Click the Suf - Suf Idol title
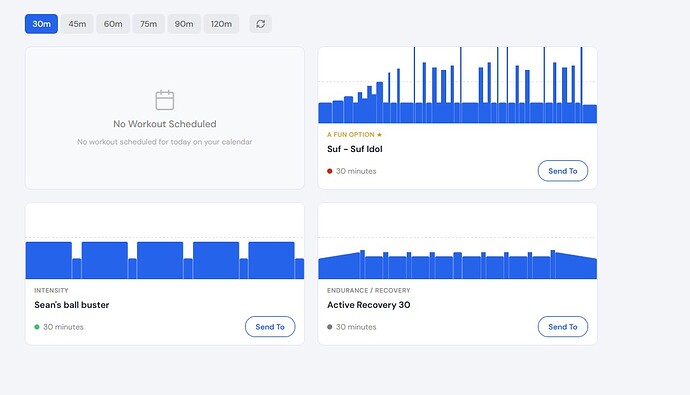690x395 pixels. coord(355,149)
